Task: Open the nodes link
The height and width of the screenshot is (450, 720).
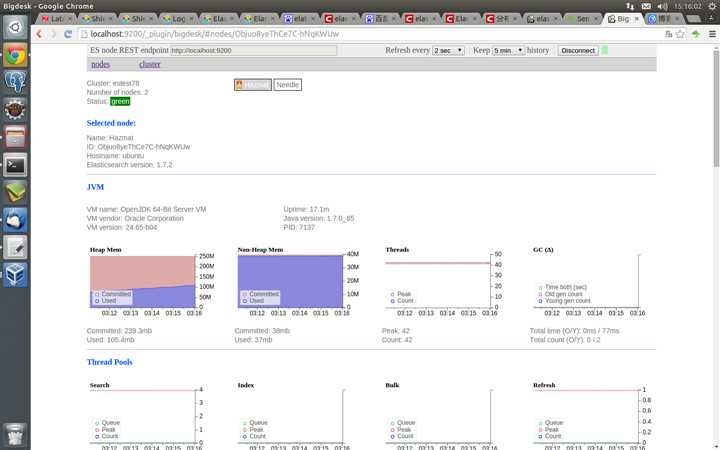Action: [x=101, y=64]
